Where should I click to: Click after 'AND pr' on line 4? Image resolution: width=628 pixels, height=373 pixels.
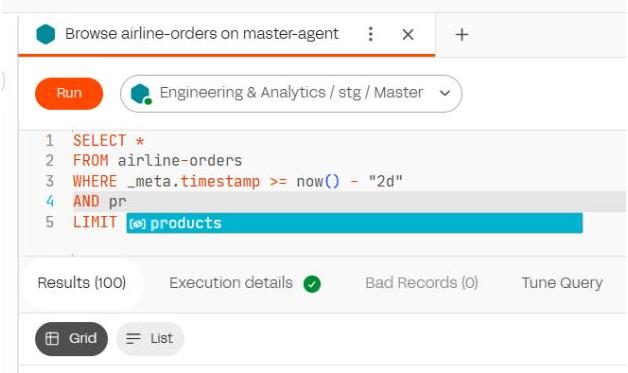point(127,201)
